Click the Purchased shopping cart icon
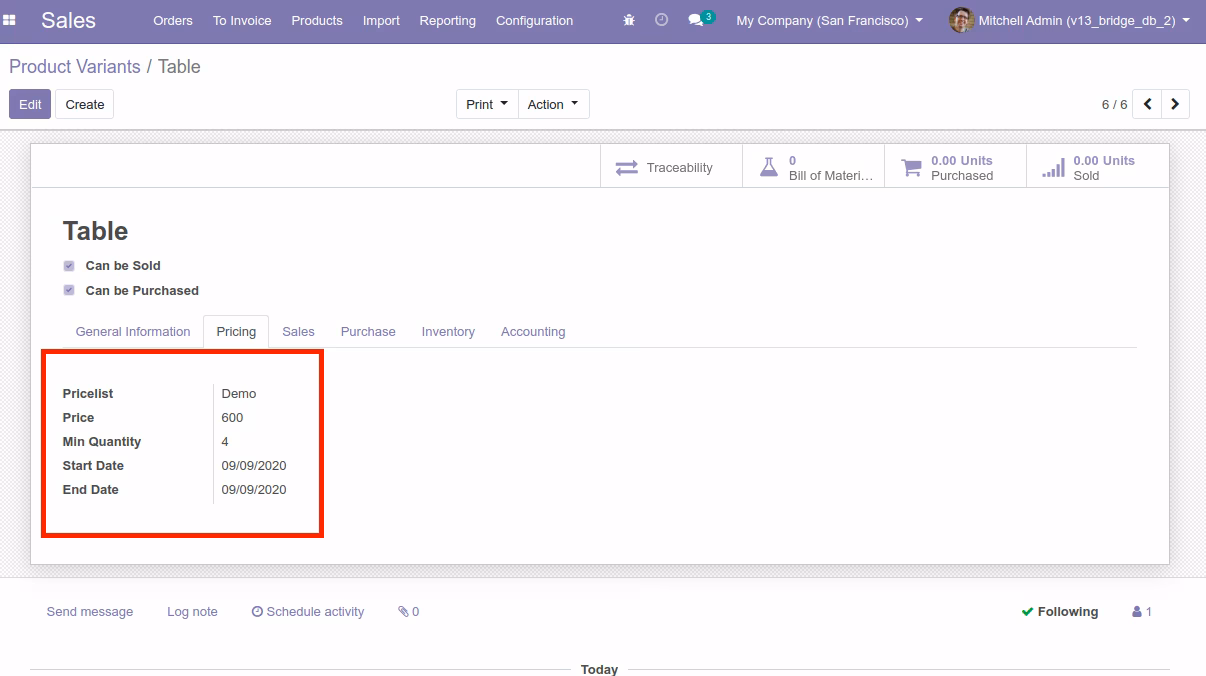This screenshot has width=1206, height=676. [x=911, y=168]
